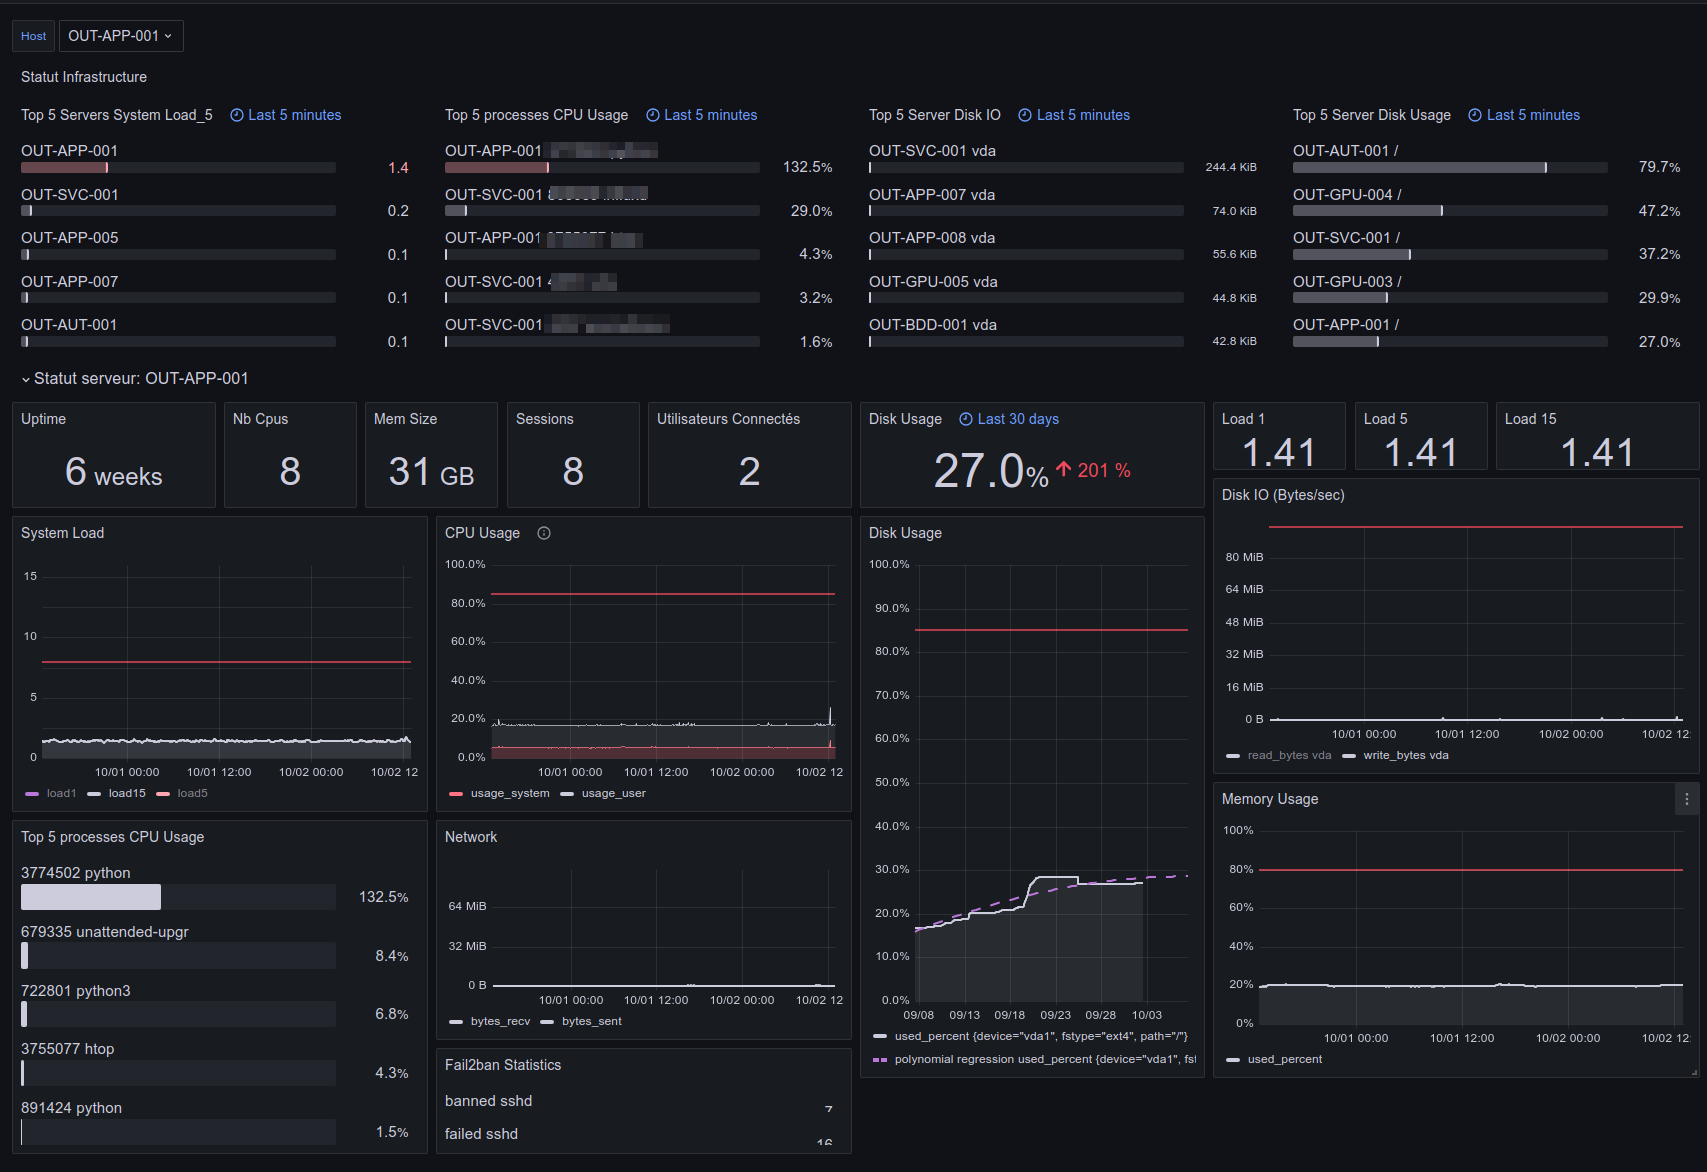
Task: Click clock icon beside Disk Usage Last 30 days
Action: pyautogui.click(x=966, y=419)
